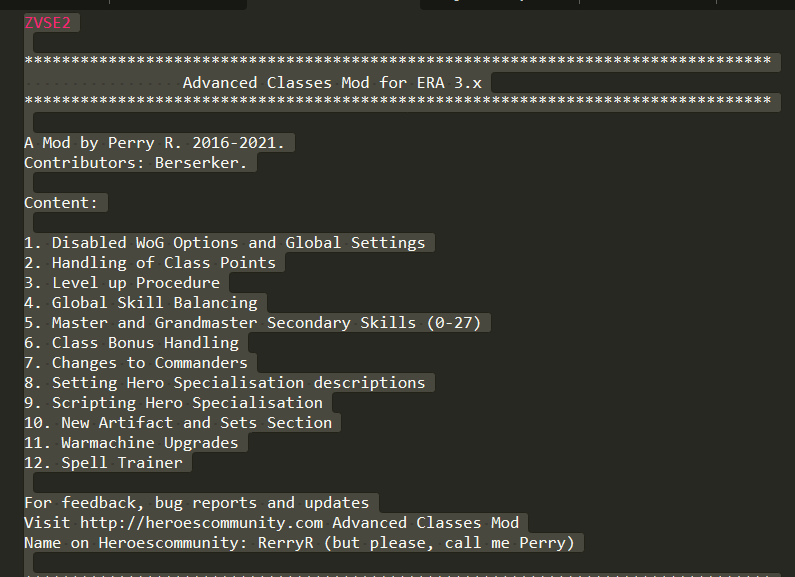The width and height of the screenshot is (795, 577).
Task: Click line '2. Handling of Class Points'
Action: point(150,263)
